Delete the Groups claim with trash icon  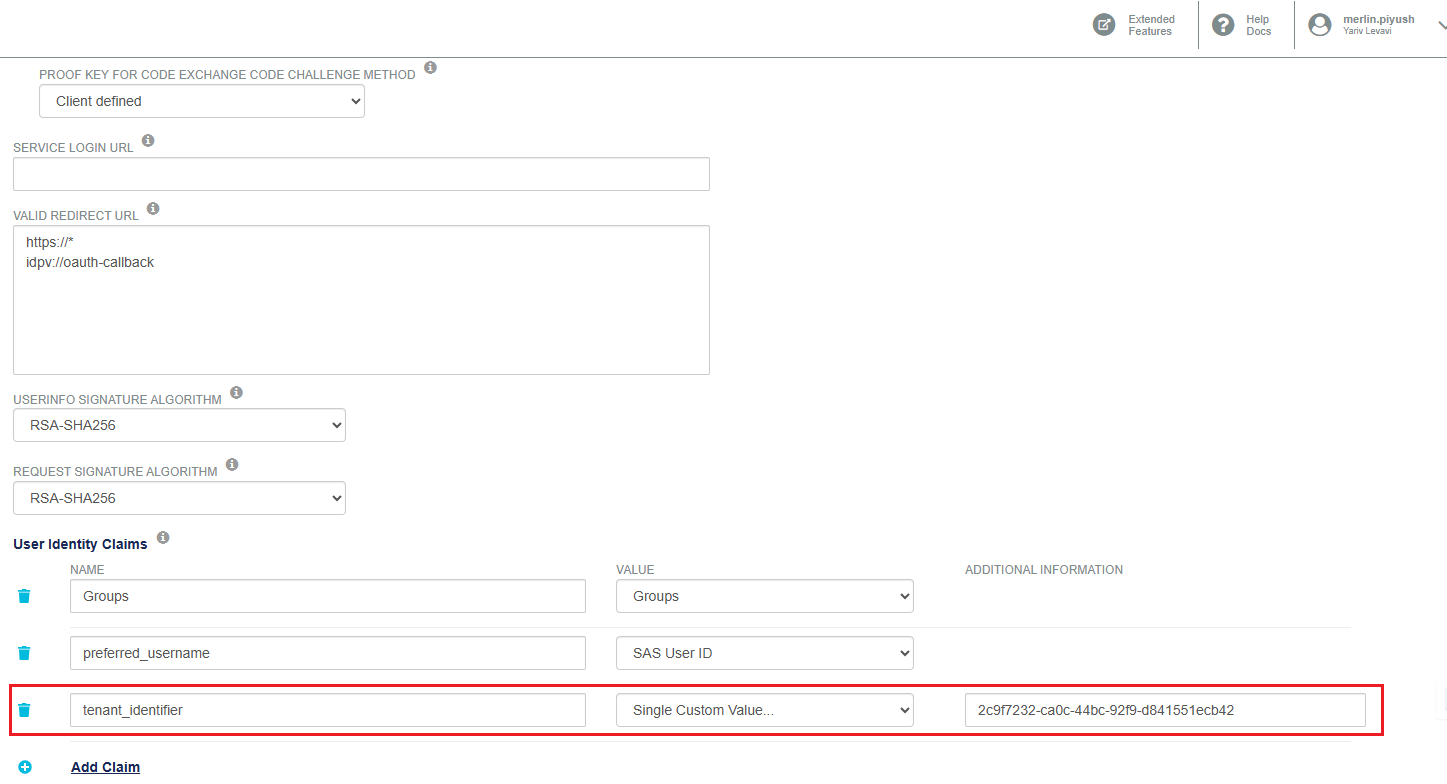24,596
